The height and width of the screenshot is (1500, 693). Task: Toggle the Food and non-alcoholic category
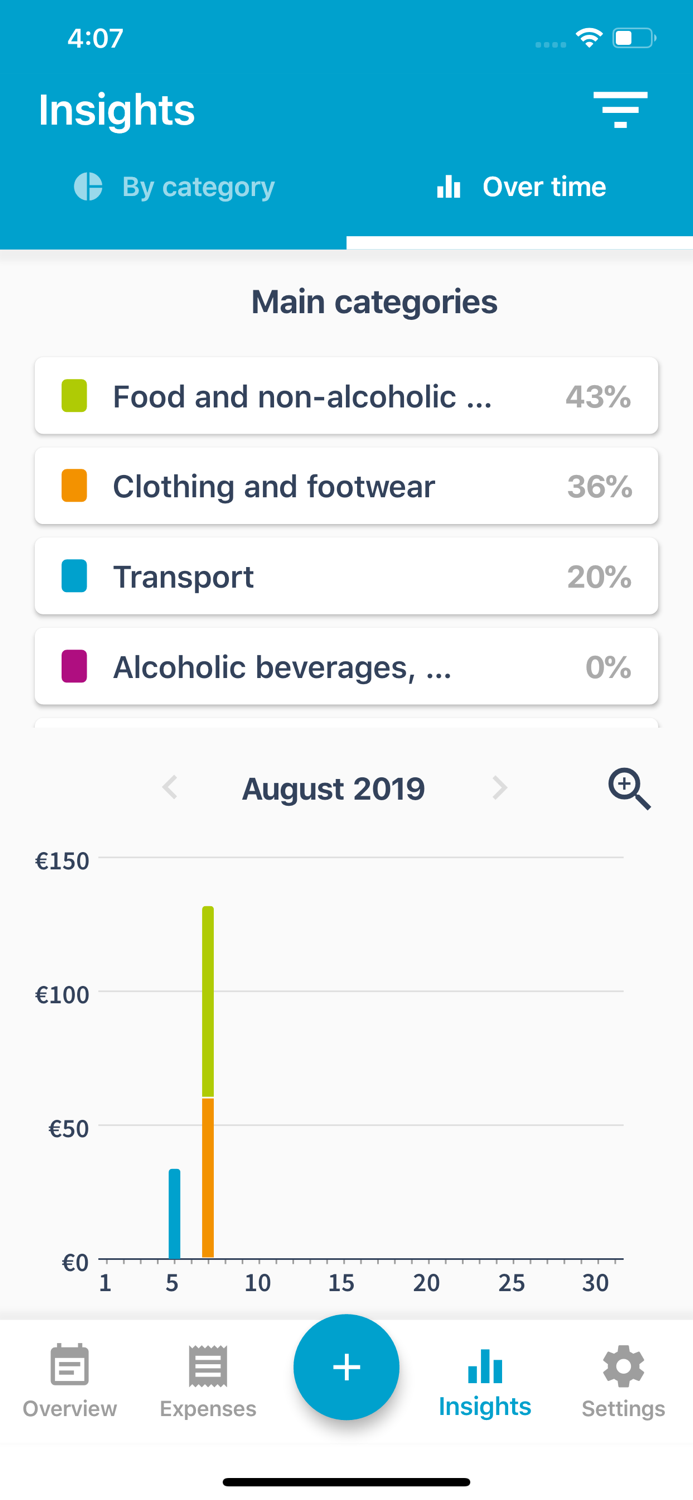[x=346, y=396]
